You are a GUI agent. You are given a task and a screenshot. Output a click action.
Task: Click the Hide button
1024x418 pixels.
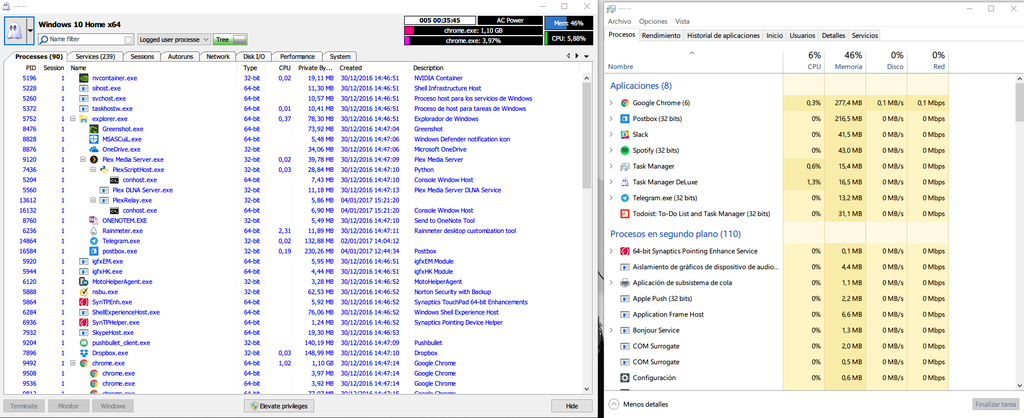pyautogui.click(x=571, y=406)
